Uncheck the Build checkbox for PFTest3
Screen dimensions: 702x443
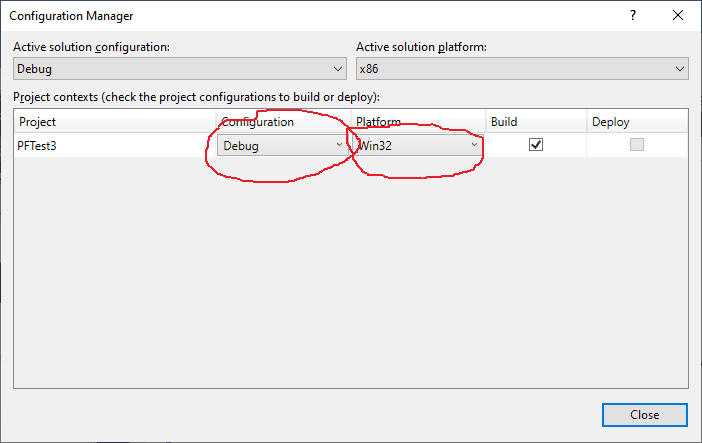(x=536, y=145)
